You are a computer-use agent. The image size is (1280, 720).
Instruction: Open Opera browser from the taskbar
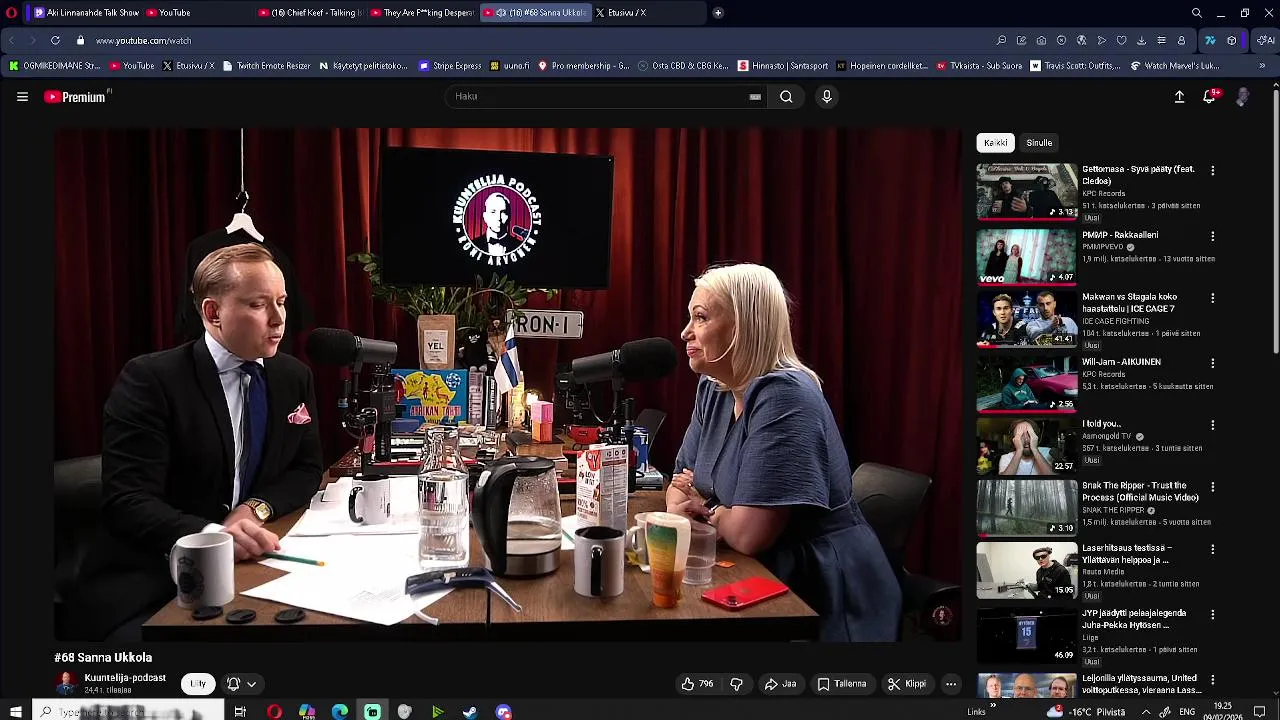[274, 712]
